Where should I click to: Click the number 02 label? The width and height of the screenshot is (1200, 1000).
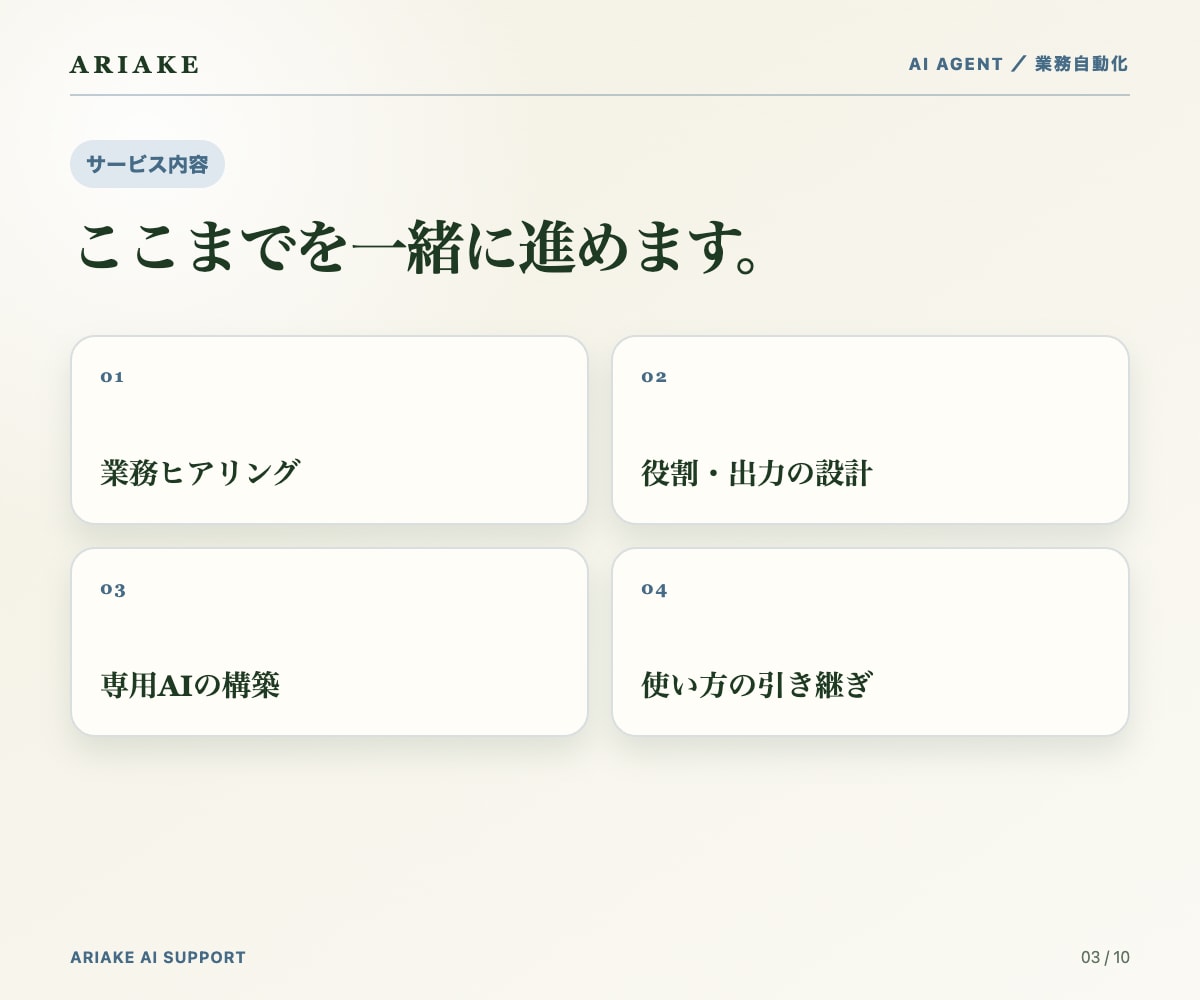point(654,377)
